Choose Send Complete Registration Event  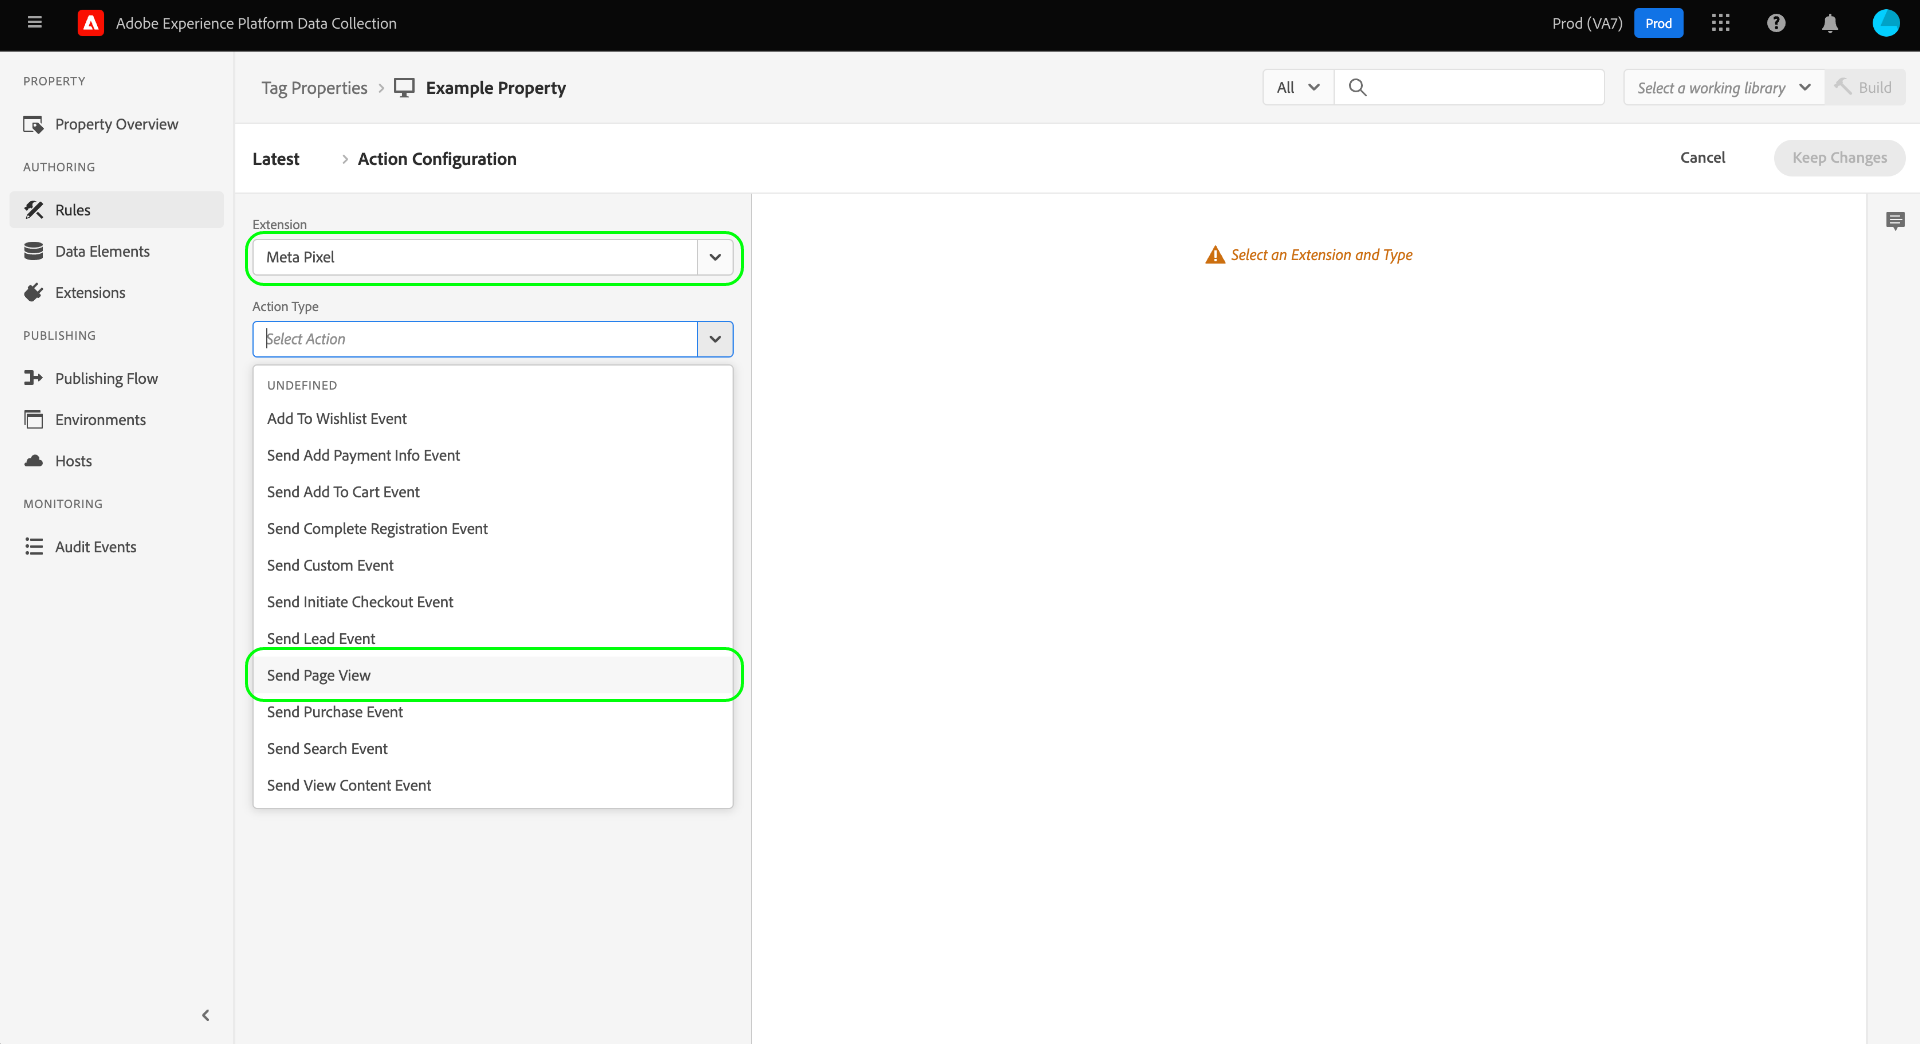tap(493, 528)
